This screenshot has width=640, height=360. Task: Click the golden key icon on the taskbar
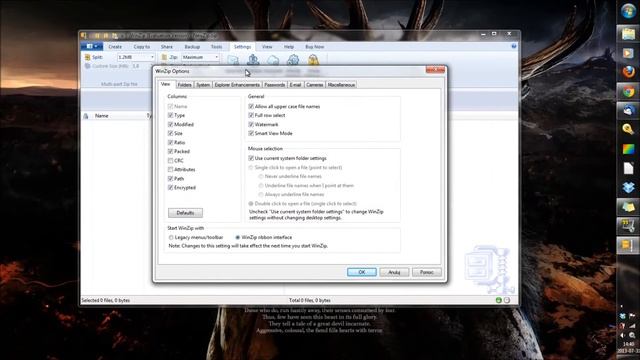[628, 130]
